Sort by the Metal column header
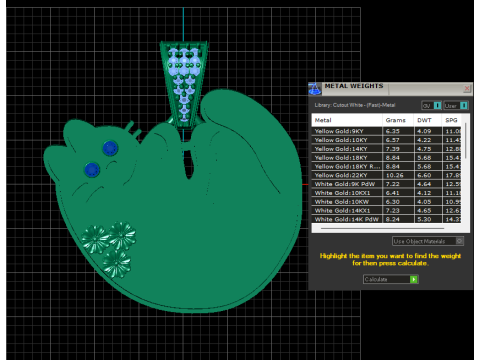 (347, 120)
